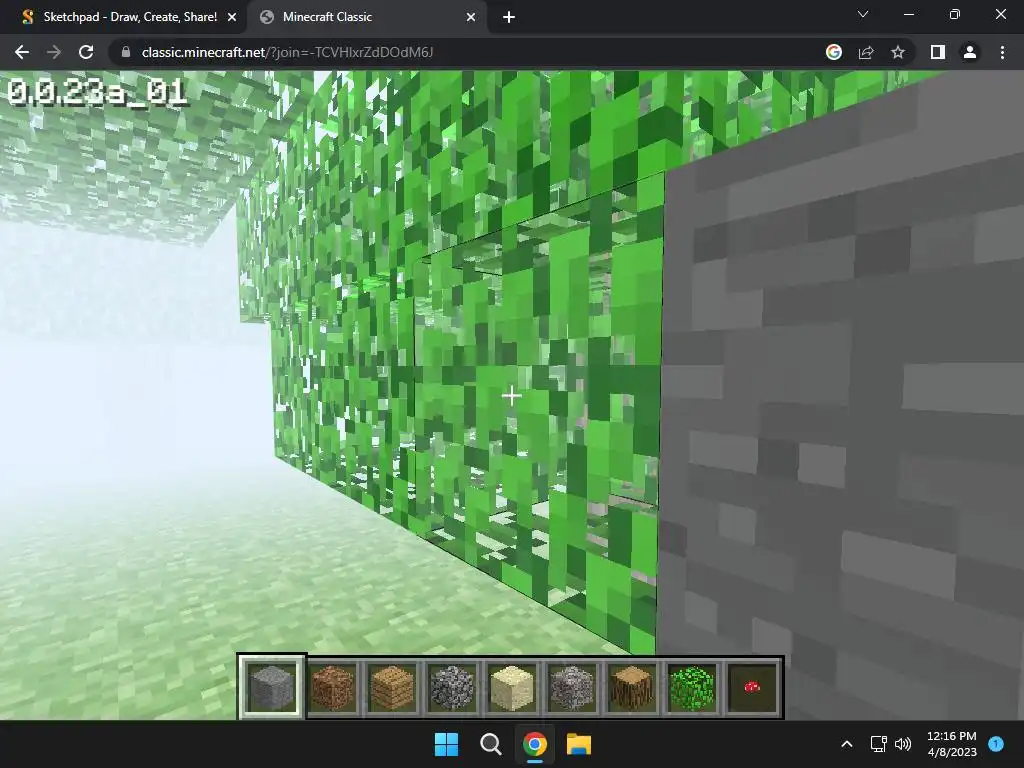Select the gravel block in the hotbar

(x=571, y=687)
